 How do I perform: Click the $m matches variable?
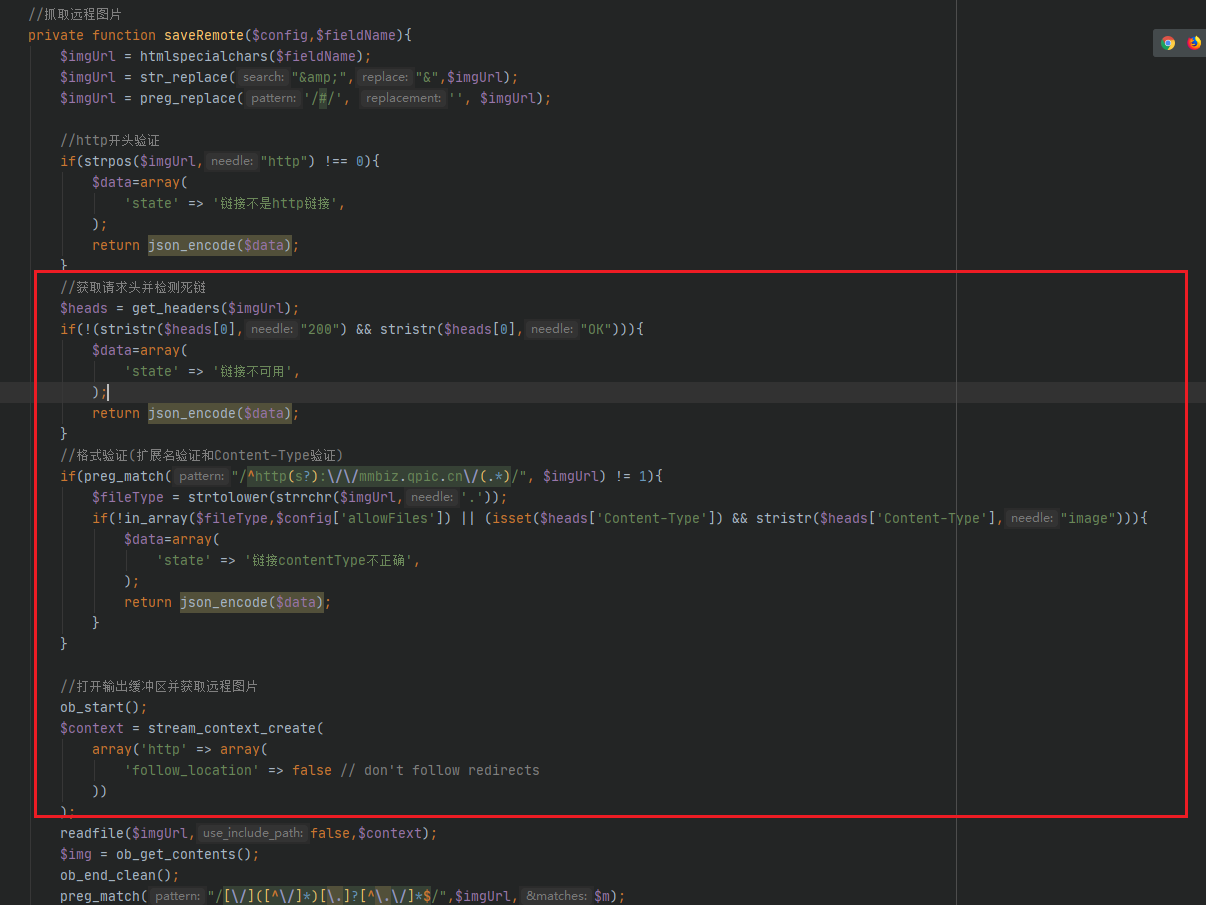coord(603,896)
